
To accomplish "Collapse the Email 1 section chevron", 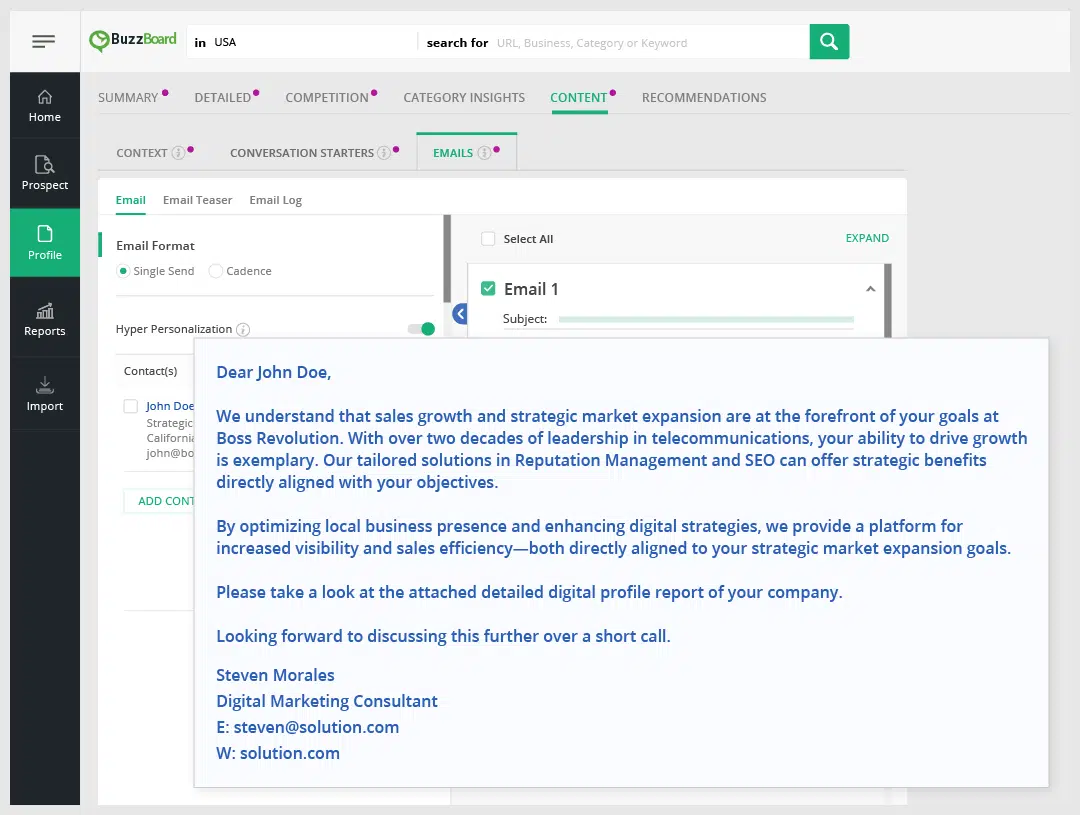I will [870, 289].
